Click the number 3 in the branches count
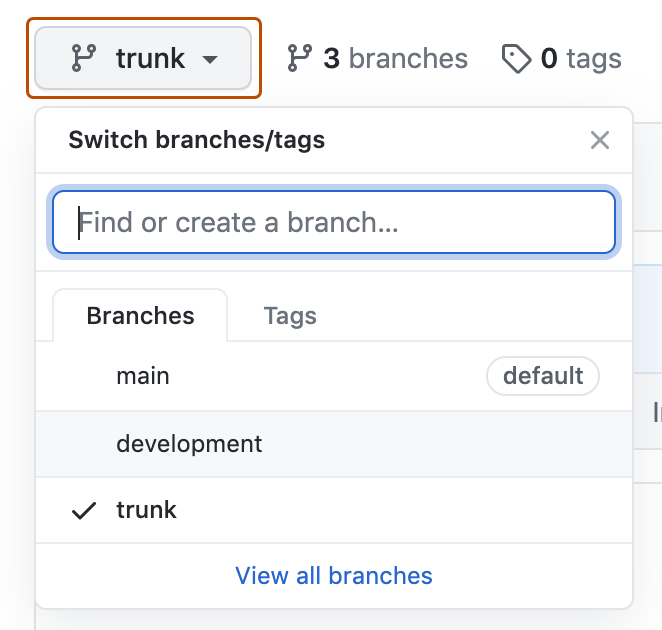Screen dimensions: 662x630 (331, 59)
